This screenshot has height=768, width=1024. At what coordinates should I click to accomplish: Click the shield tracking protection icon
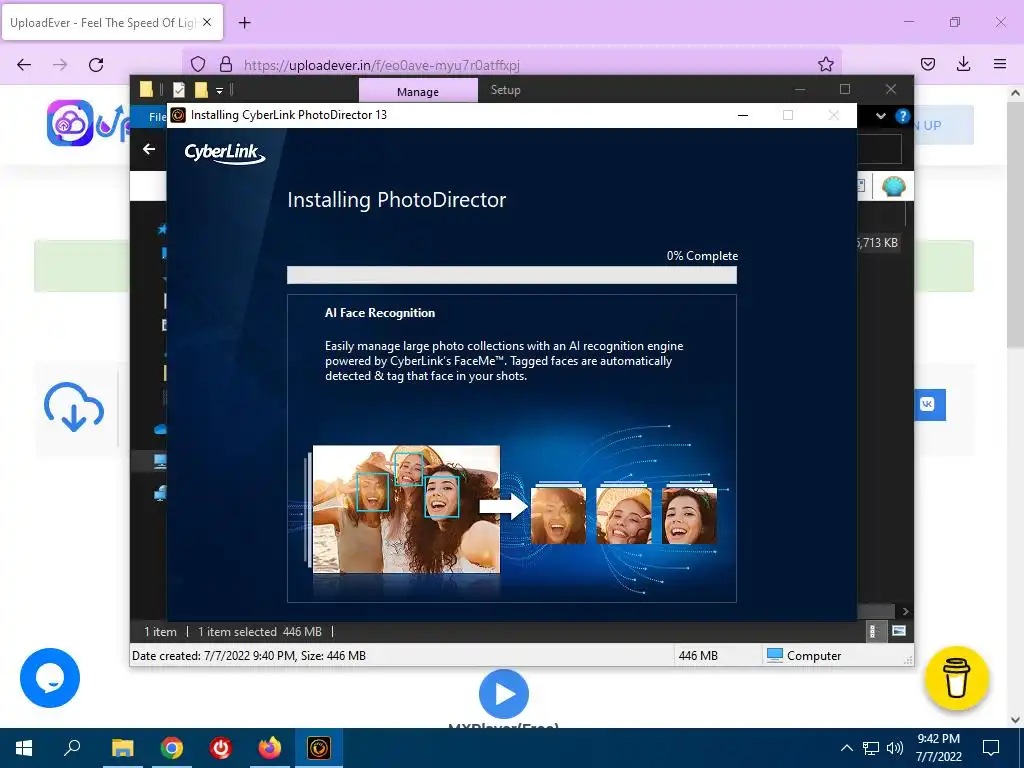(x=198, y=64)
